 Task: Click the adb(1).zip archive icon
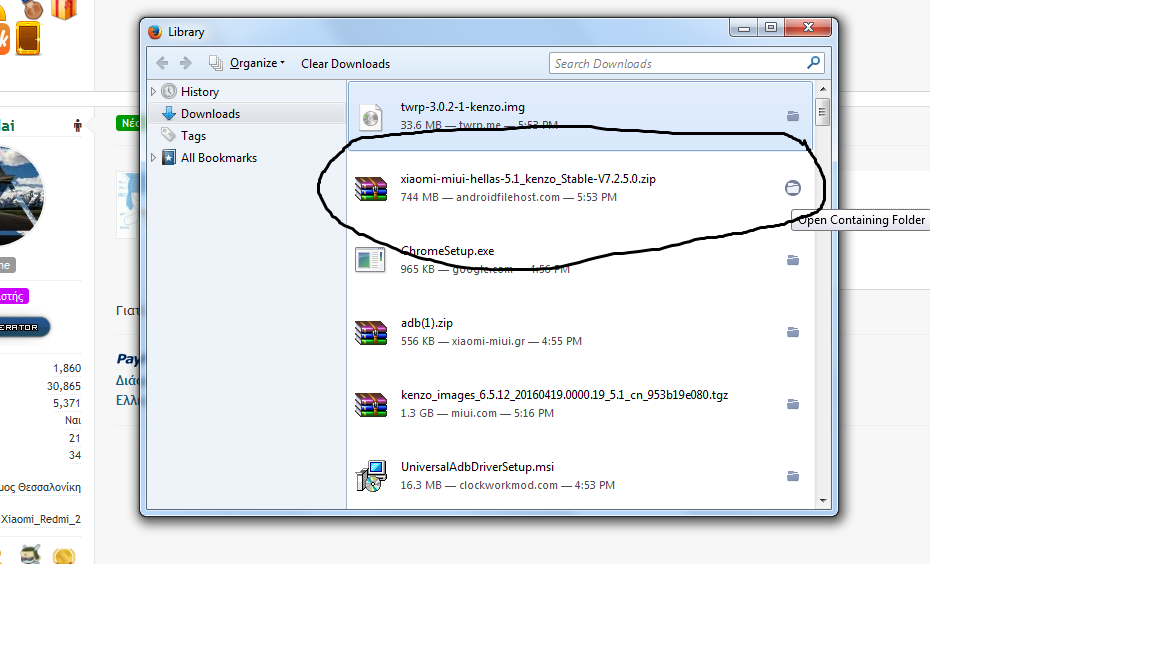pyautogui.click(x=371, y=332)
